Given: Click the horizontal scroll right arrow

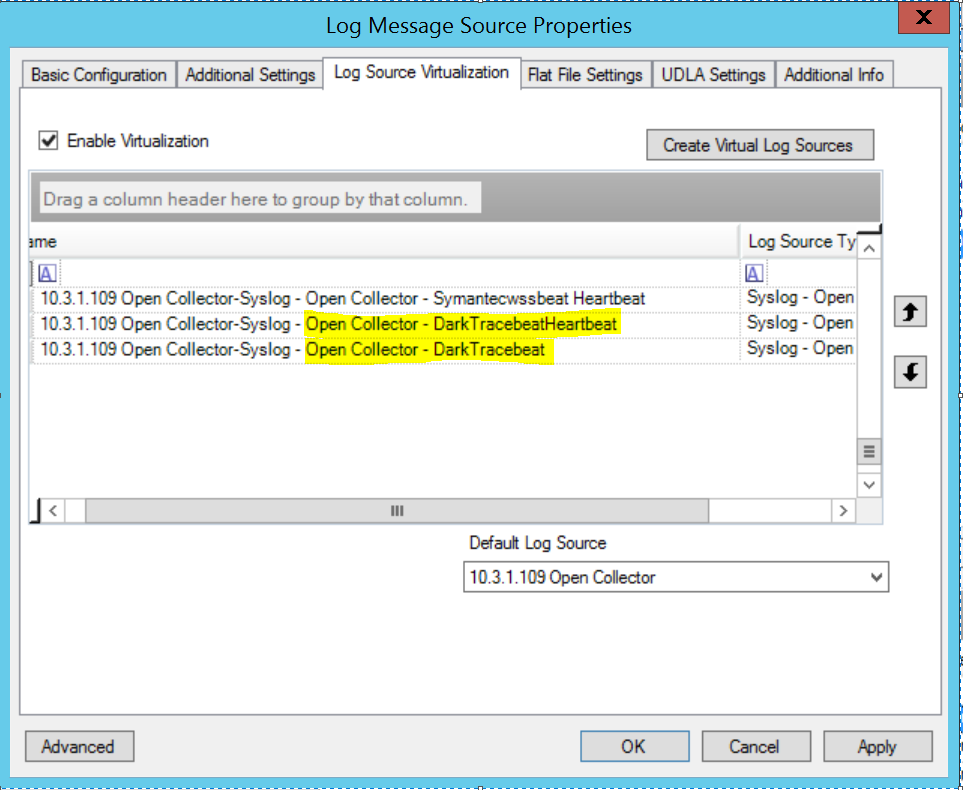Looking at the screenshot, I should tap(844, 511).
